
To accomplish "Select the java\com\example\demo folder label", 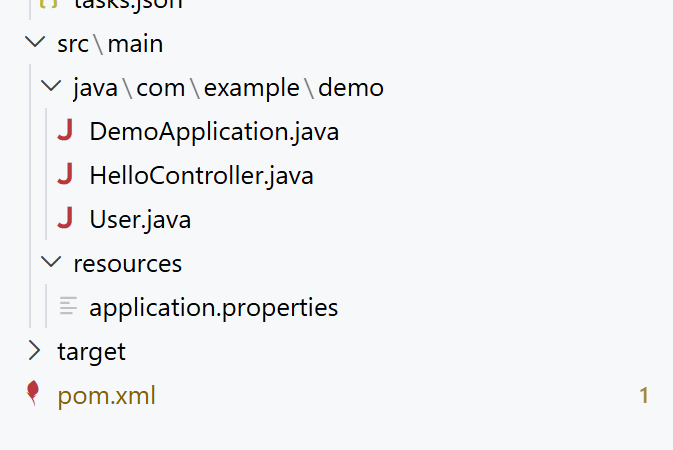I will coord(228,88).
